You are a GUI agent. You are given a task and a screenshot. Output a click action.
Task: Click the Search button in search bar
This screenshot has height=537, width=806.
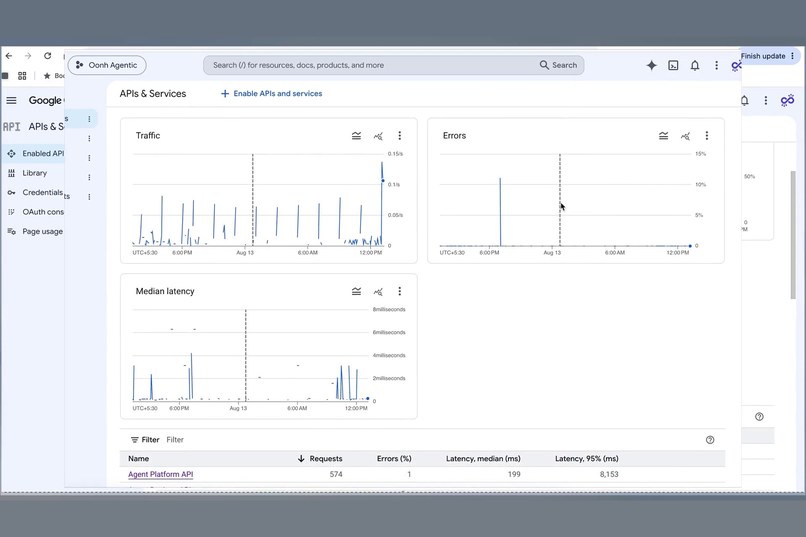(558, 65)
